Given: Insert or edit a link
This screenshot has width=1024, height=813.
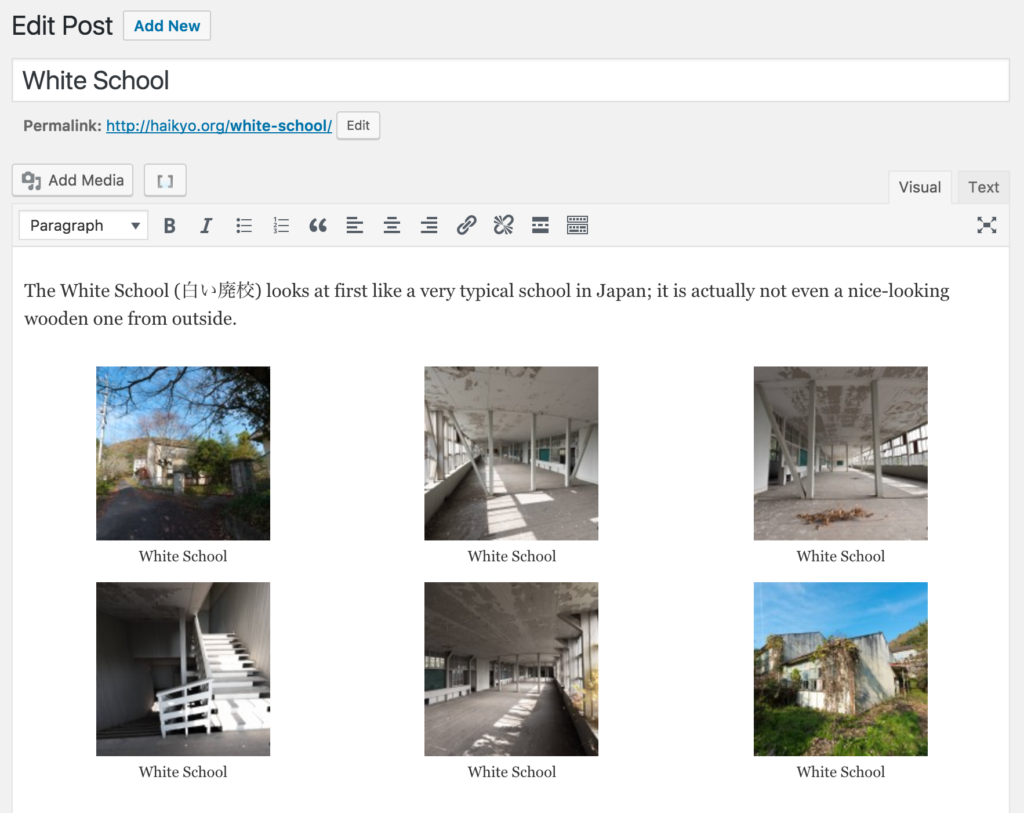Looking at the screenshot, I should [466, 226].
